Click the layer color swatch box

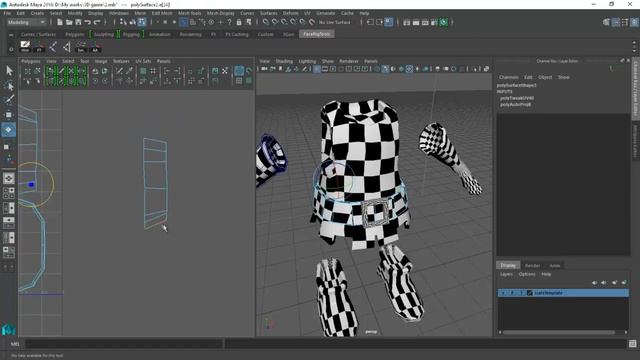(x=530, y=293)
